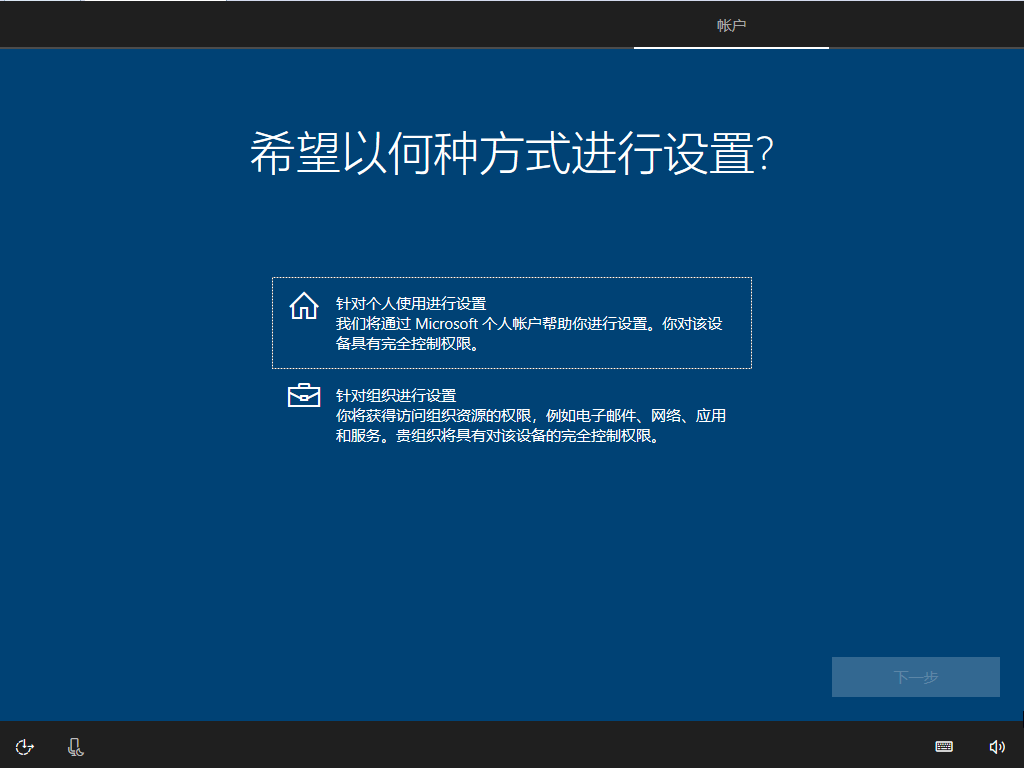The image size is (1024, 768).
Task: Click the briefcase icon for organization setup
Action: (304, 395)
